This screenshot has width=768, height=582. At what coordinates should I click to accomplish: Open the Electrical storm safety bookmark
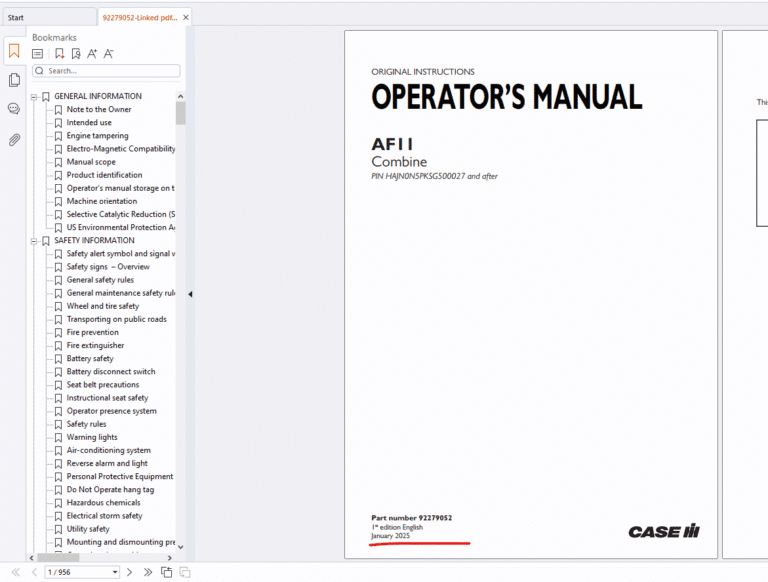pyautogui.click(x=104, y=516)
